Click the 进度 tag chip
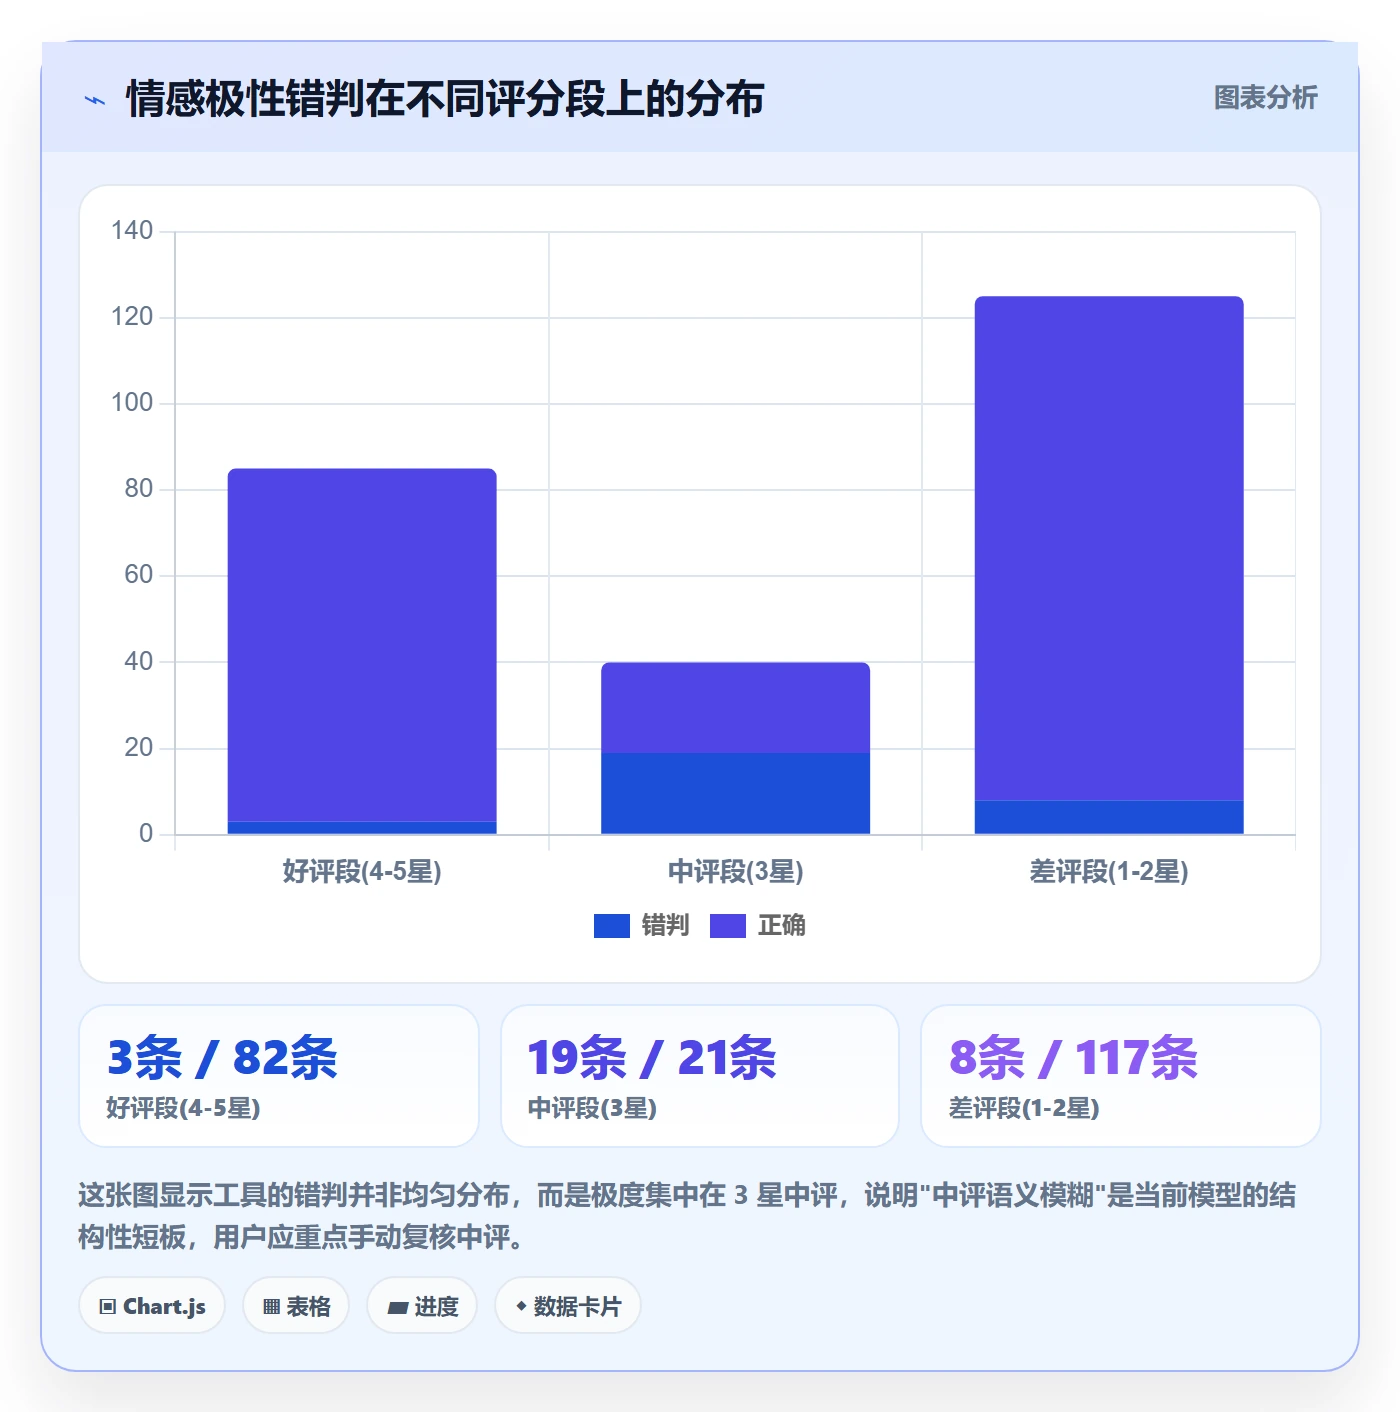This screenshot has height=1412, width=1400. pos(422,1306)
